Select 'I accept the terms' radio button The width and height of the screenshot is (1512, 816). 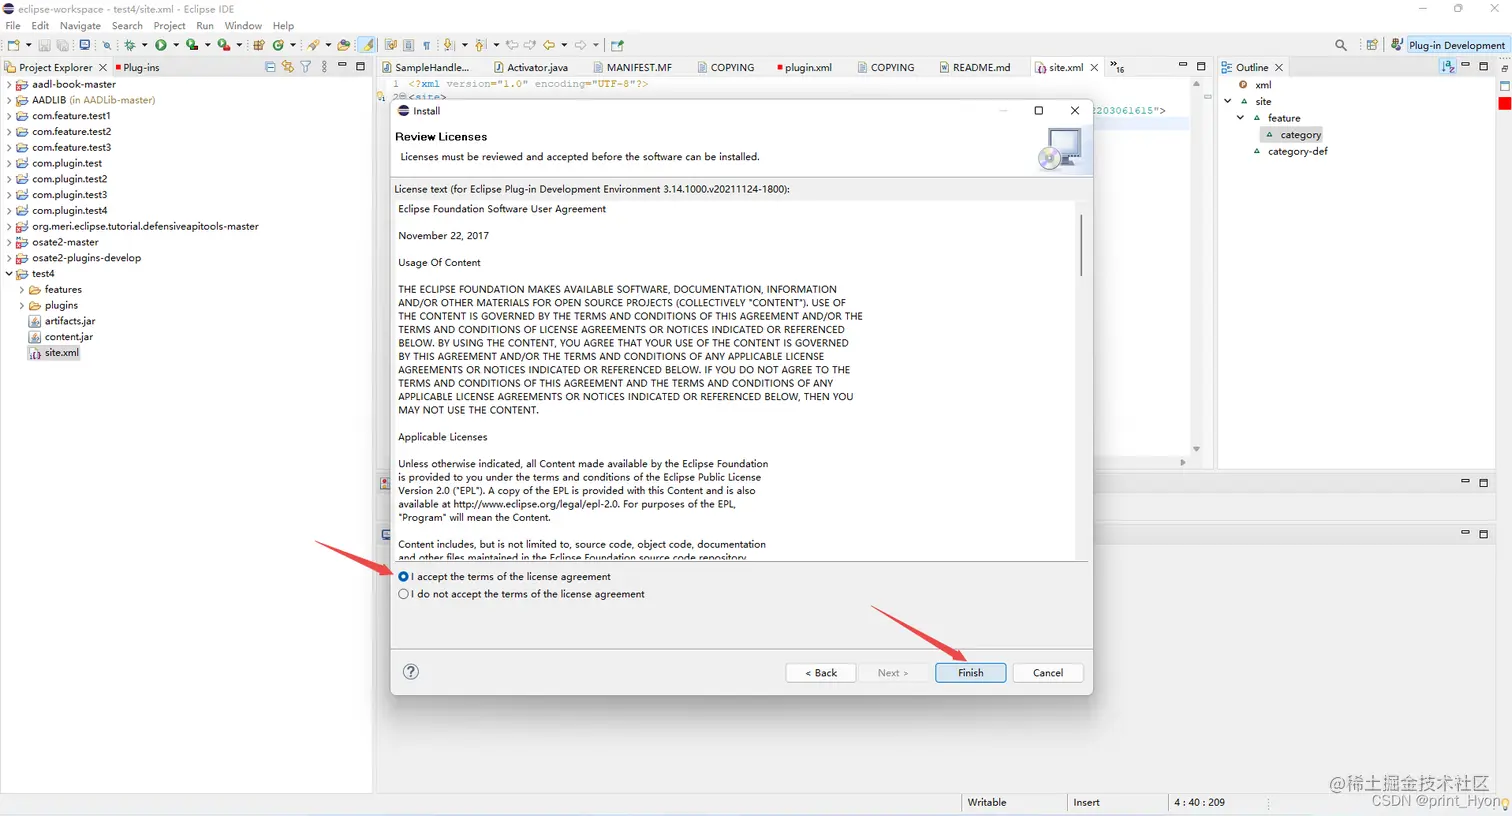(x=404, y=577)
